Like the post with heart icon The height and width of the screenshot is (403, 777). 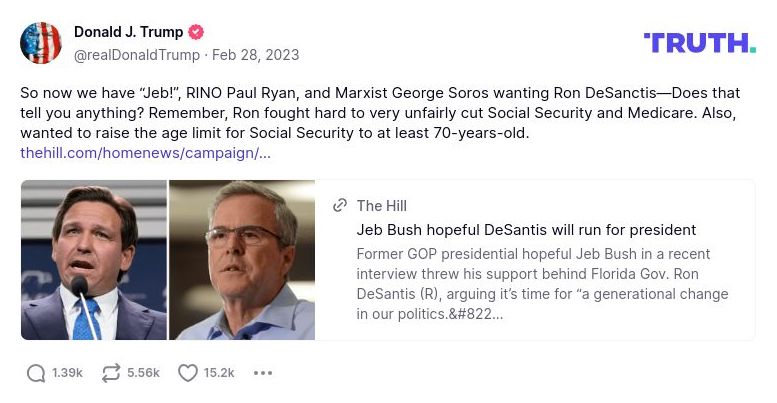click(187, 373)
